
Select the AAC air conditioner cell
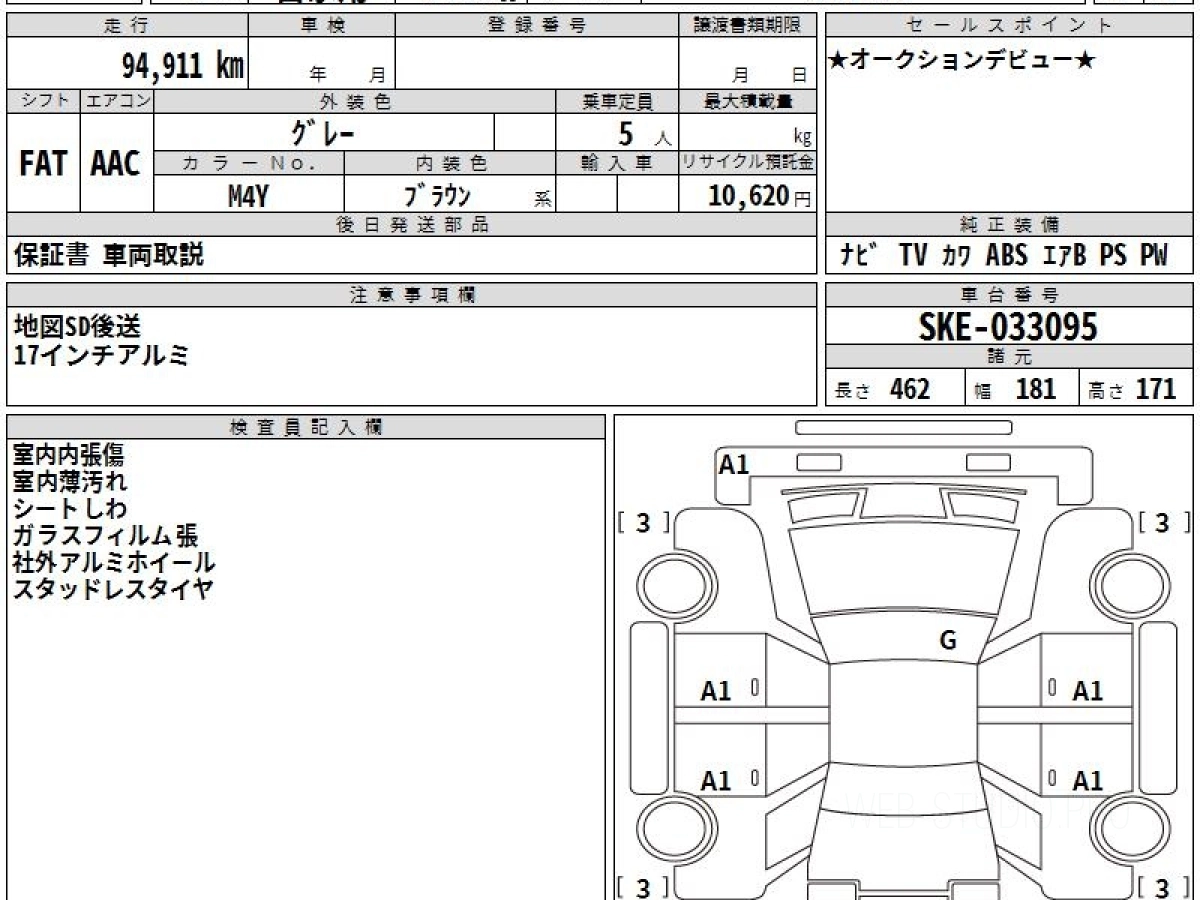[116, 164]
